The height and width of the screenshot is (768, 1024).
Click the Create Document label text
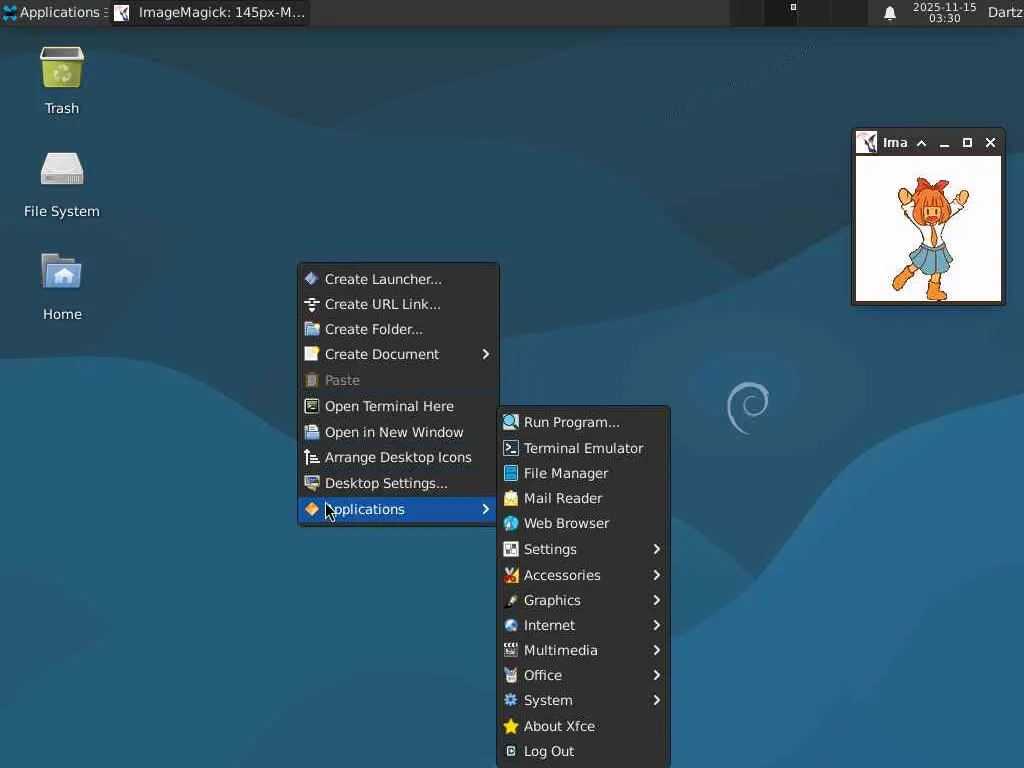382,354
